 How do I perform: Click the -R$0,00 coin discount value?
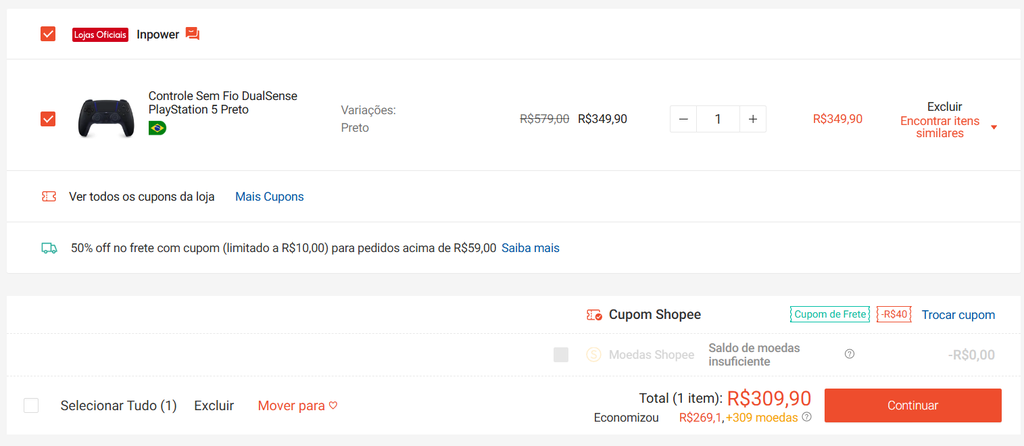point(971,355)
